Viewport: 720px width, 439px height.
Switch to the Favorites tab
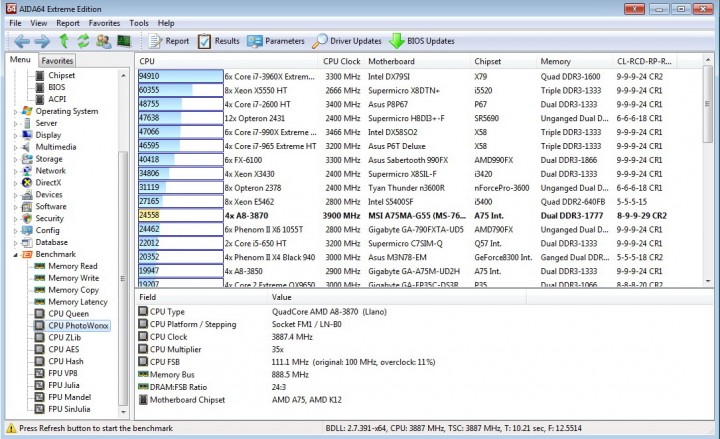click(x=57, y=61)
